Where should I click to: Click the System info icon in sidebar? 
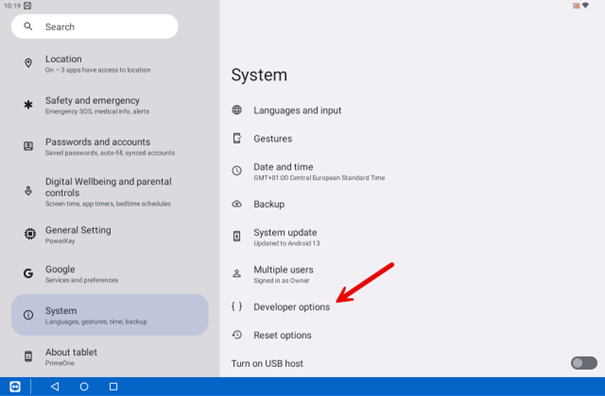28,315
